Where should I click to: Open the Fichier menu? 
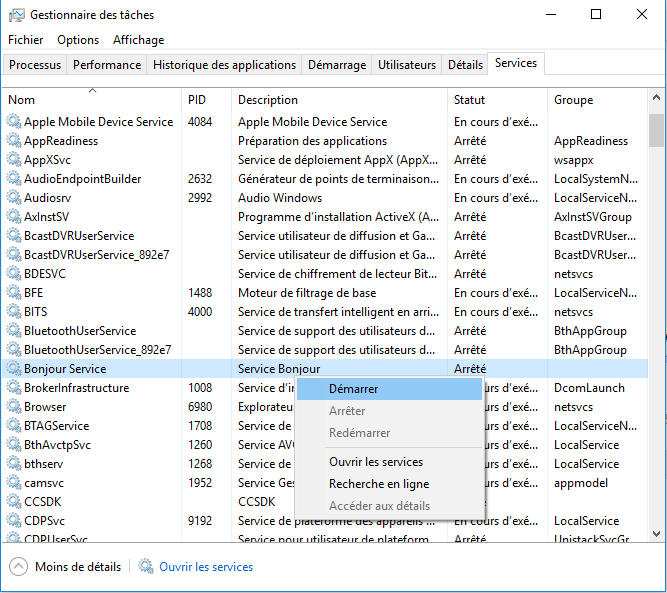pyautogui.click(x=26, y=40)
